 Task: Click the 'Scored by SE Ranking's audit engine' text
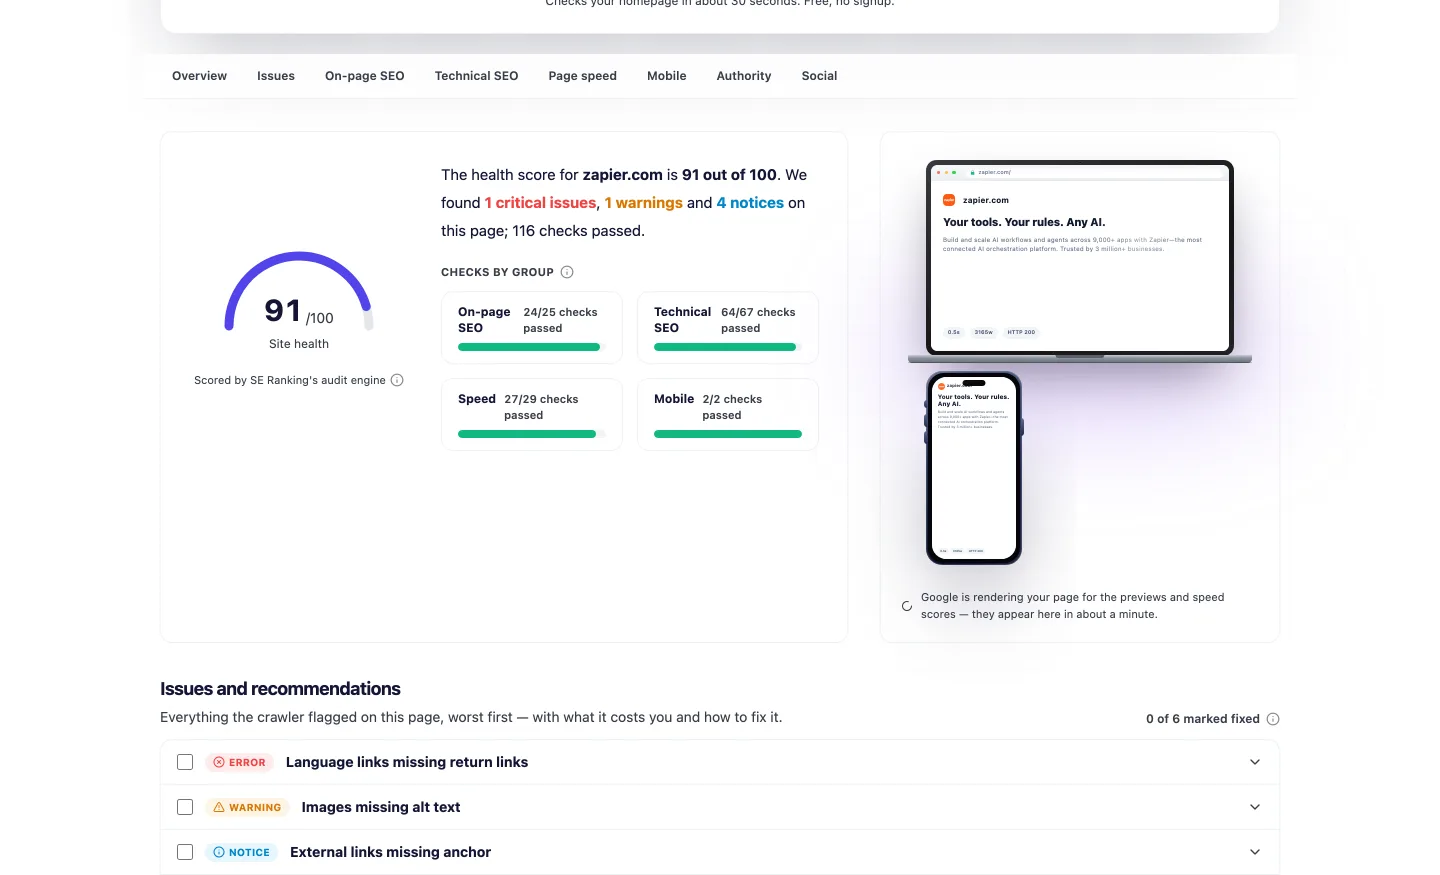290,380
